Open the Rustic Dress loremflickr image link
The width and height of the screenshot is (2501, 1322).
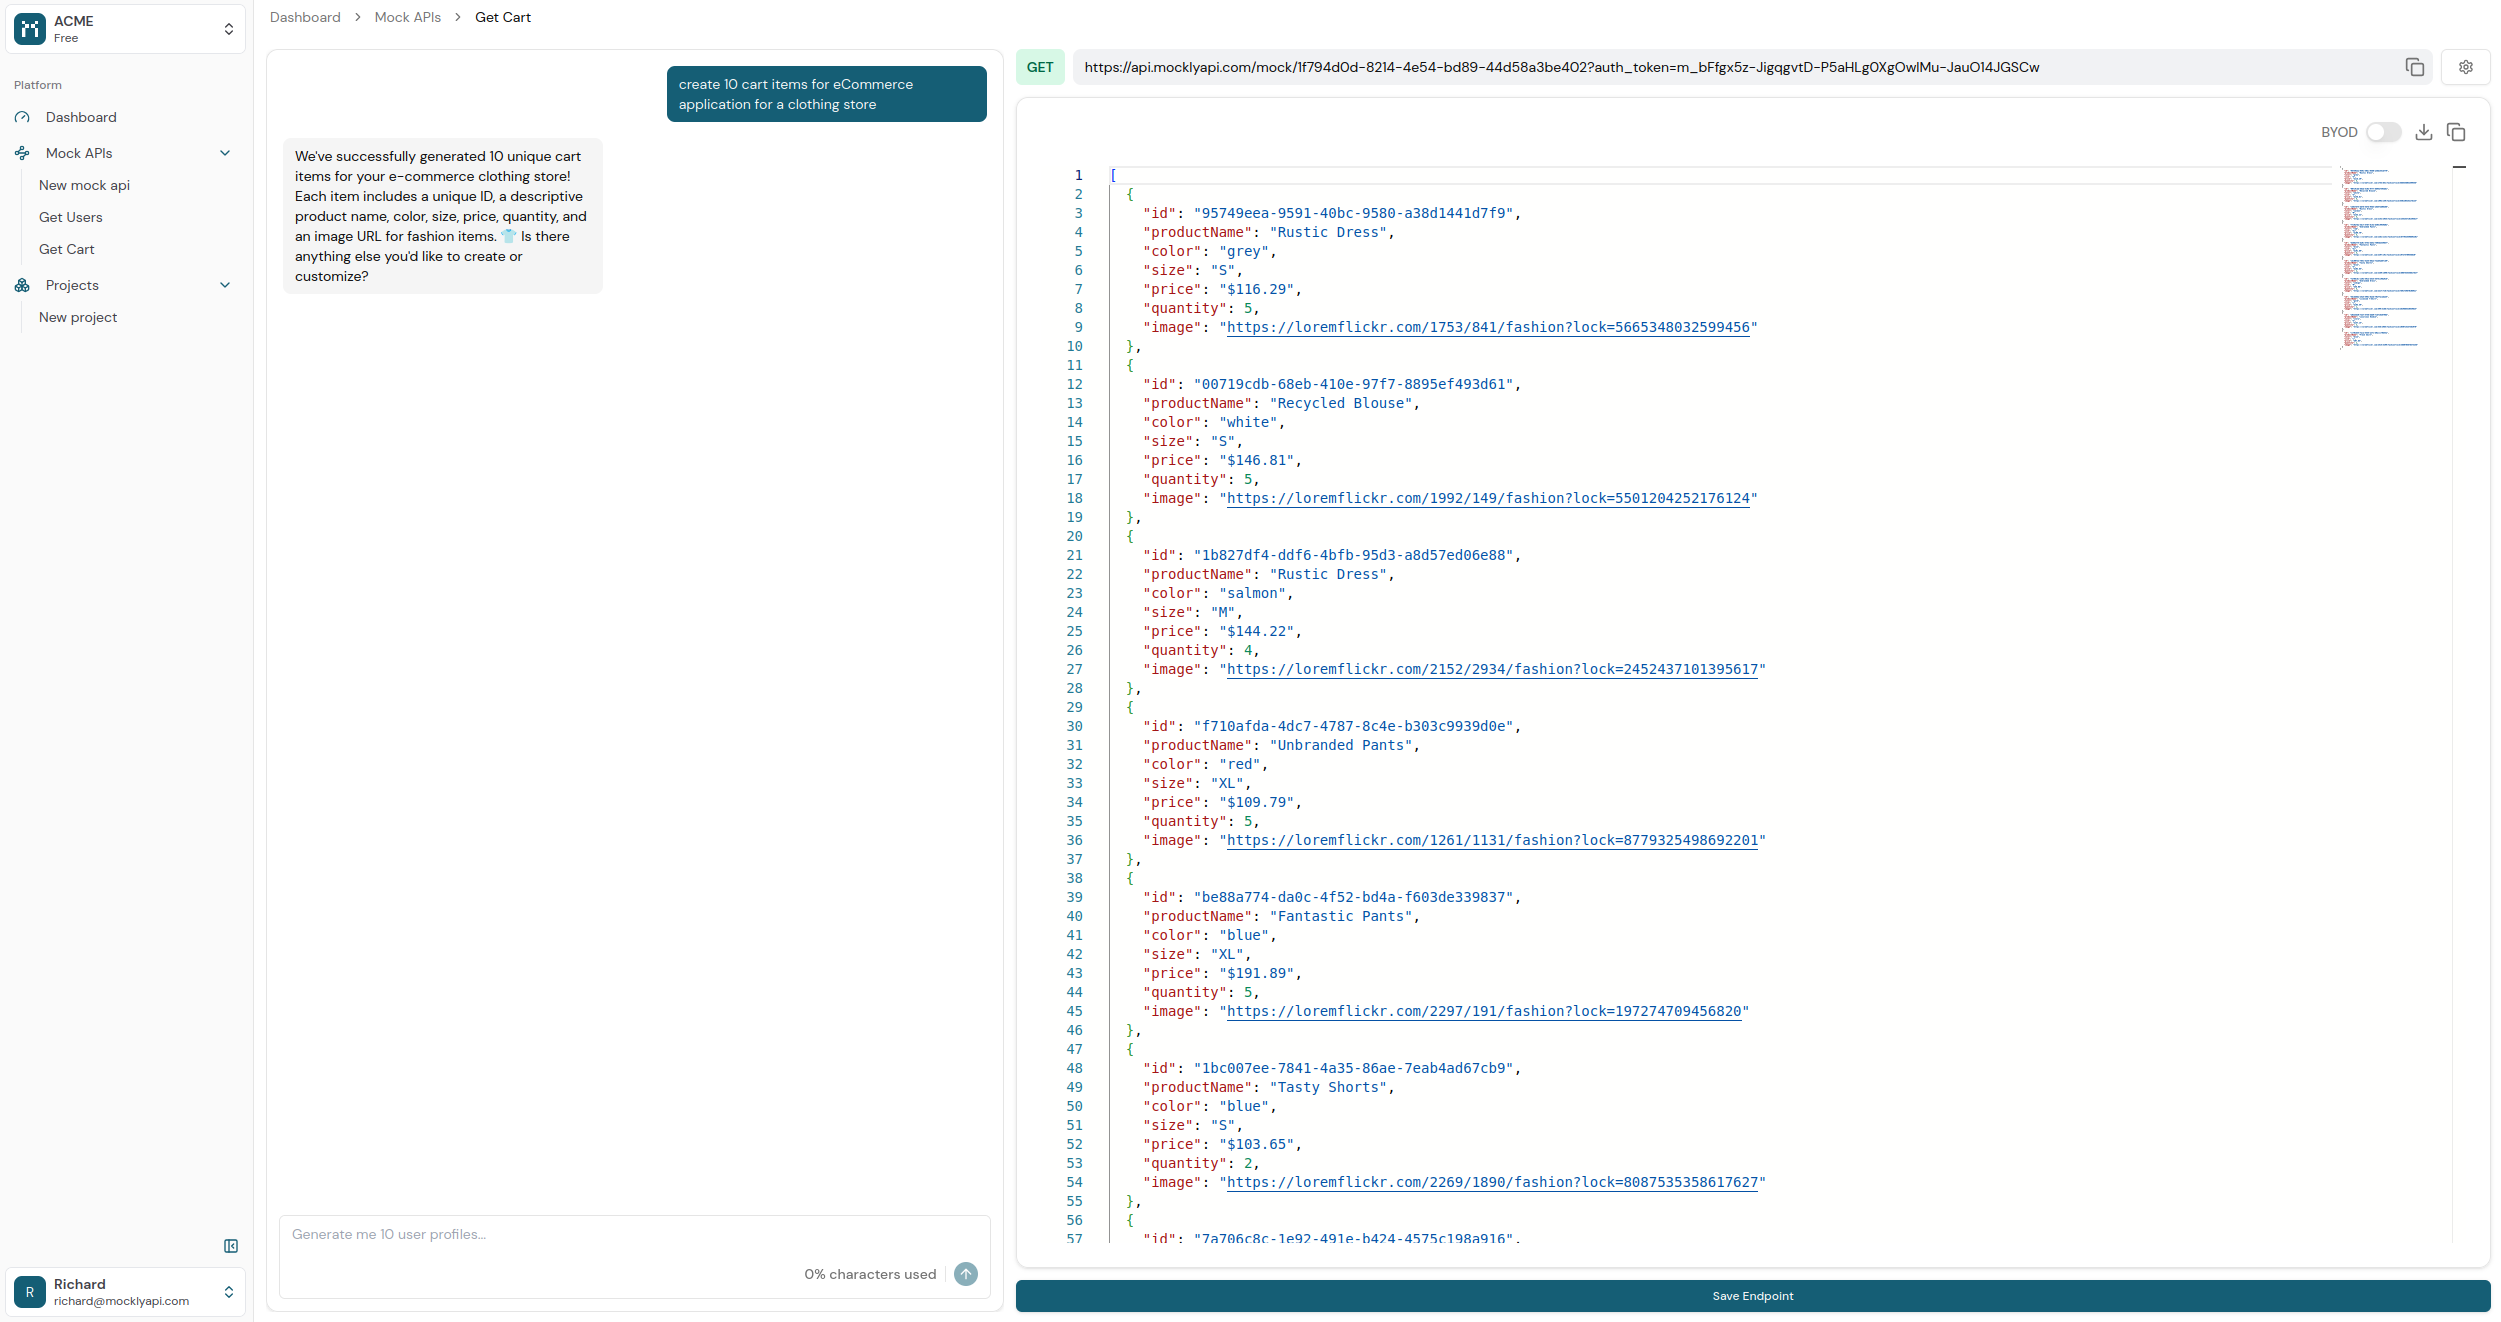click(x=1489, y=327)
